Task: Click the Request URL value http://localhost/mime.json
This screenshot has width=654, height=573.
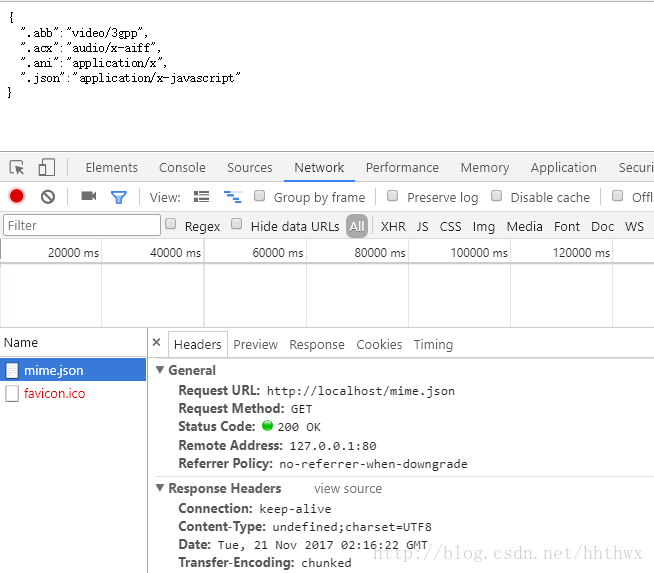Action: point(361,391)
